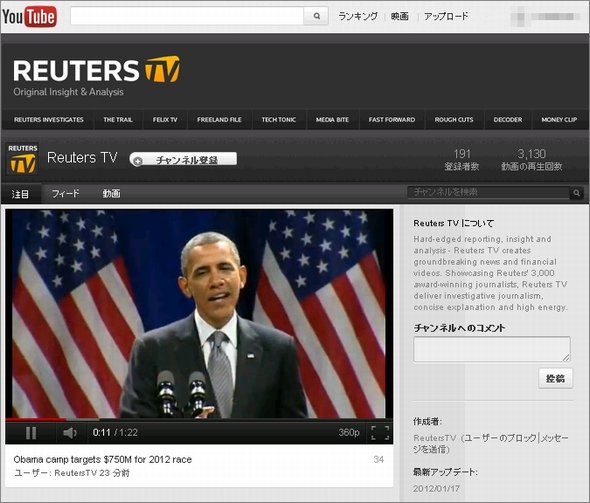Open TECH TONIC menu item

(x=279, y=120)
